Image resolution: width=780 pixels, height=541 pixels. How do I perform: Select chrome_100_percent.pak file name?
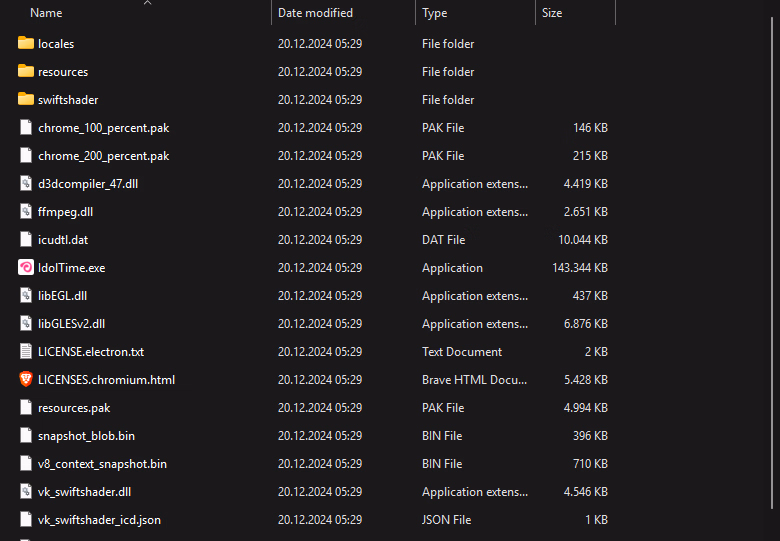click(103, 128)
